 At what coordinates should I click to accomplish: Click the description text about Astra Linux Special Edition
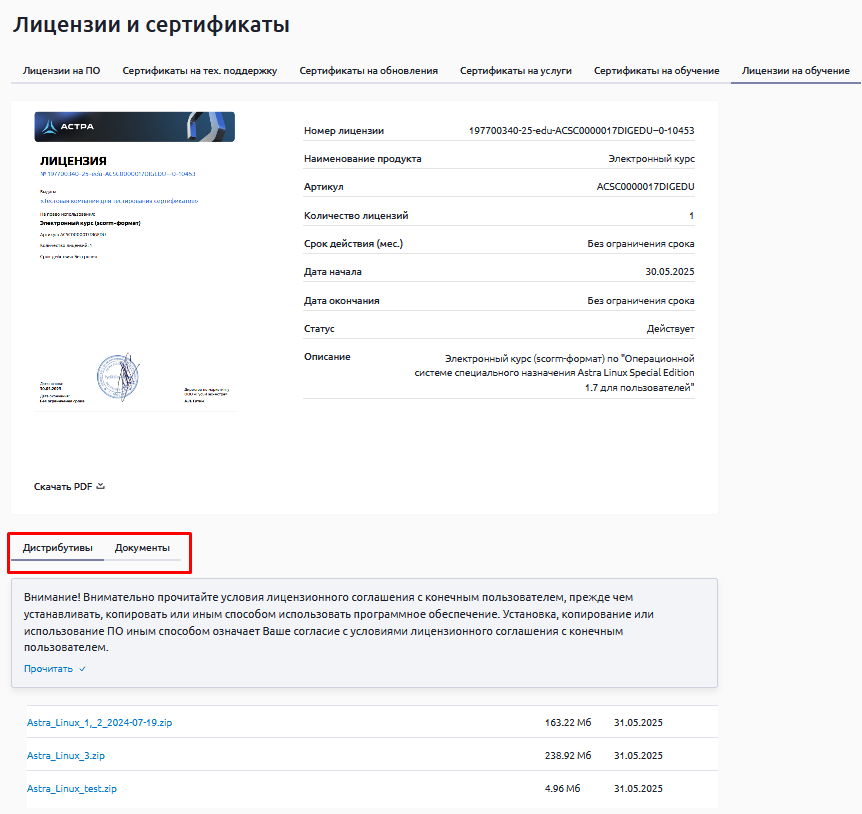554,373
